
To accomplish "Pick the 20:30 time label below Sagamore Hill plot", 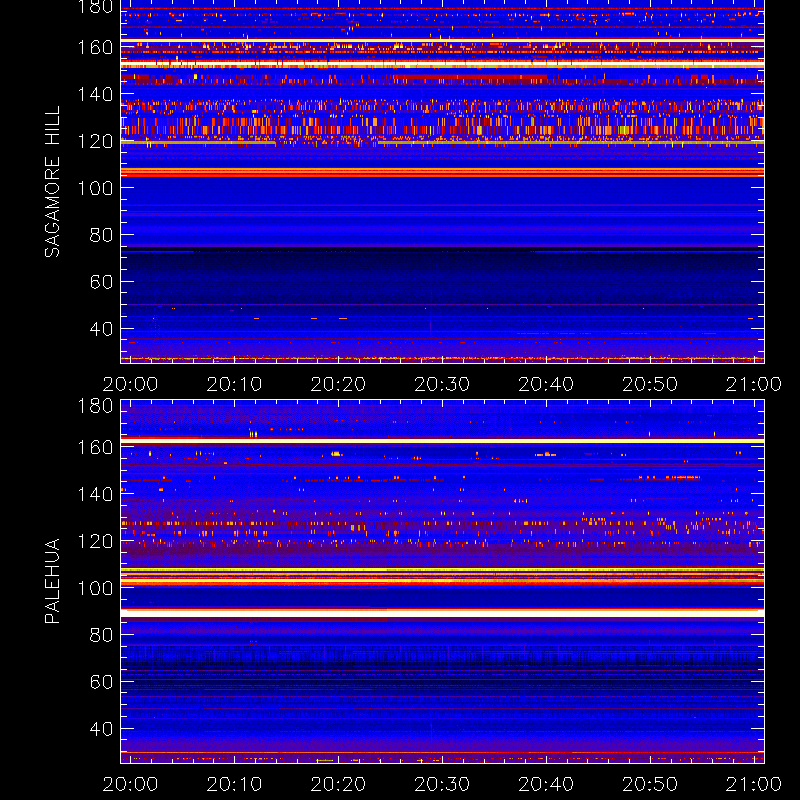I will 442,384.
